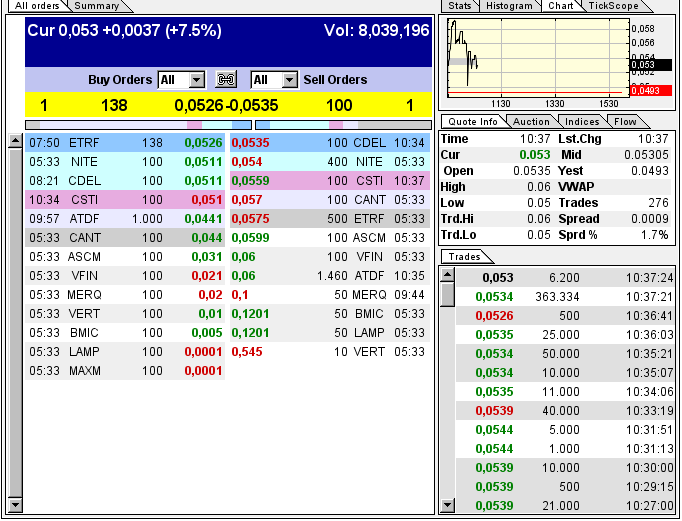Click the link chain icon between order filters
This screenshot has width=682, height=521.
click(x=226, y=80)
